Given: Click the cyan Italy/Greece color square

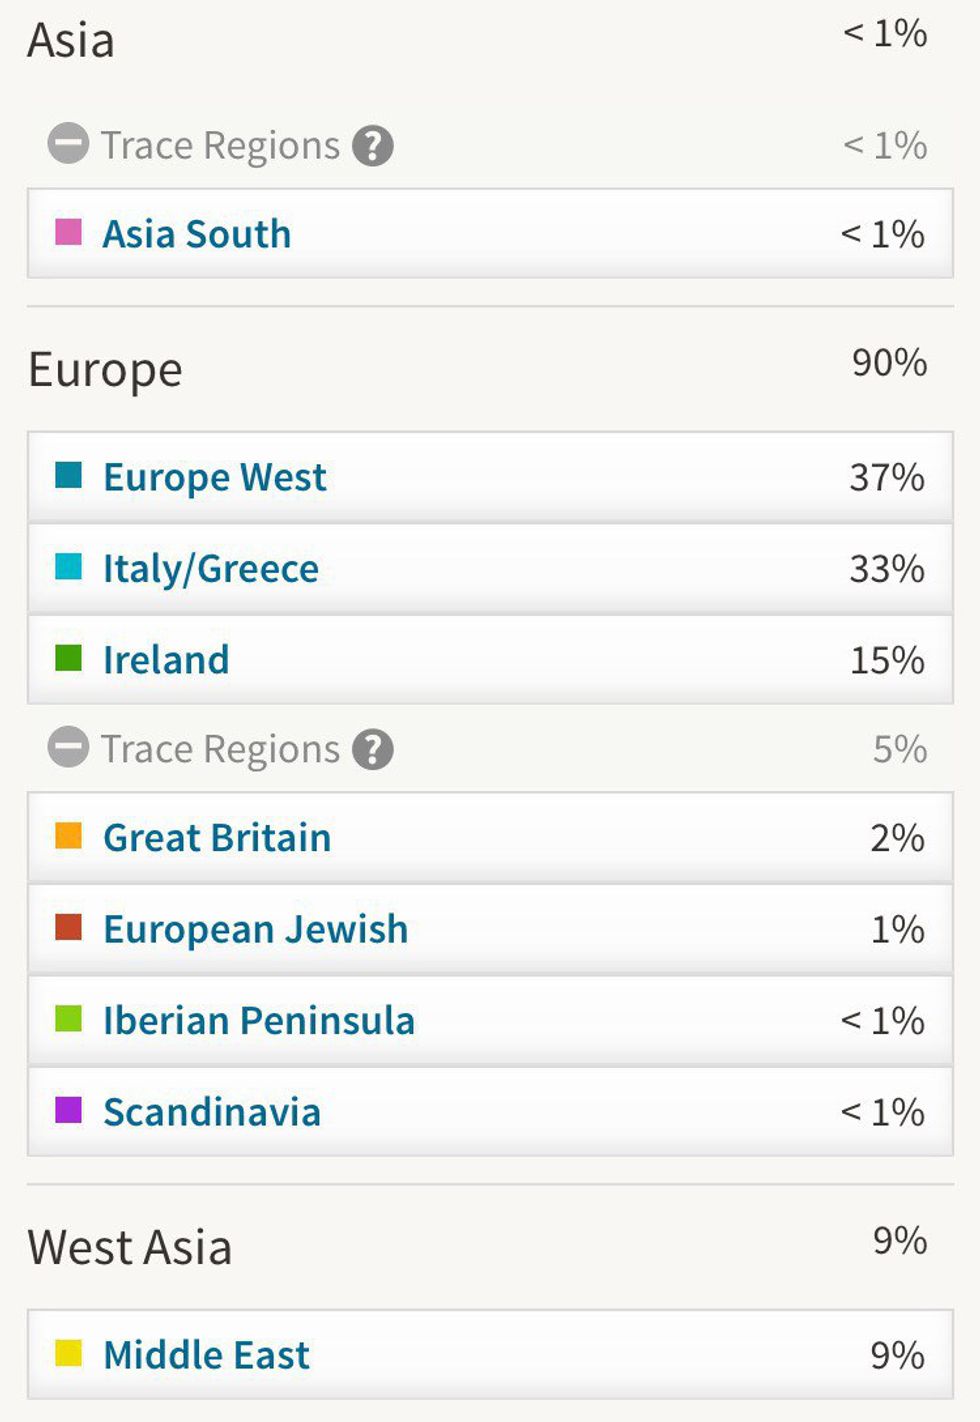Looking at the screenshot, I should [68, 566].
